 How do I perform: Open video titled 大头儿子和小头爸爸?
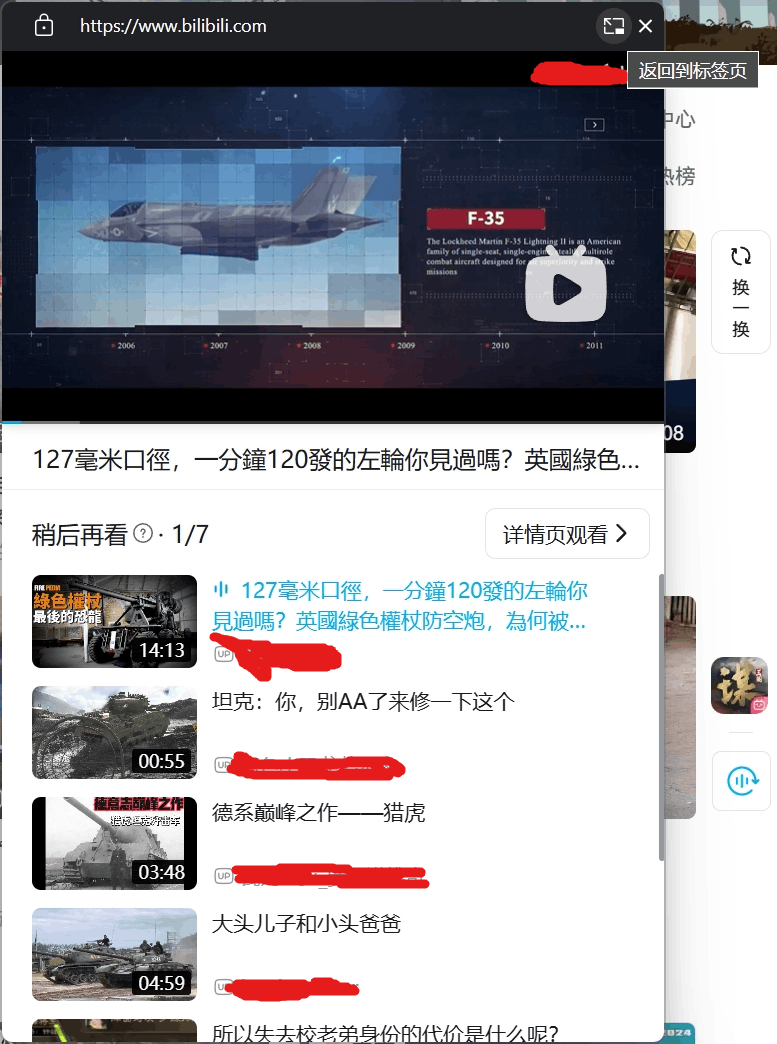[306, 923]
